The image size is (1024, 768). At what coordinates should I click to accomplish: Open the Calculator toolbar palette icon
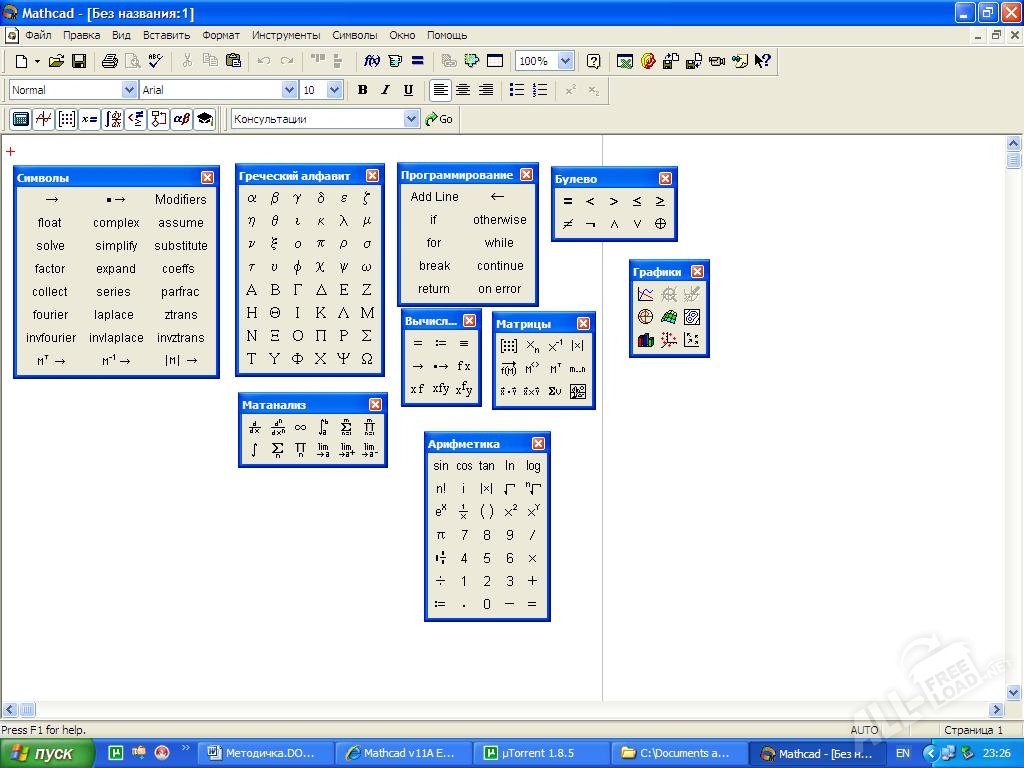click(x=20, y=119)
